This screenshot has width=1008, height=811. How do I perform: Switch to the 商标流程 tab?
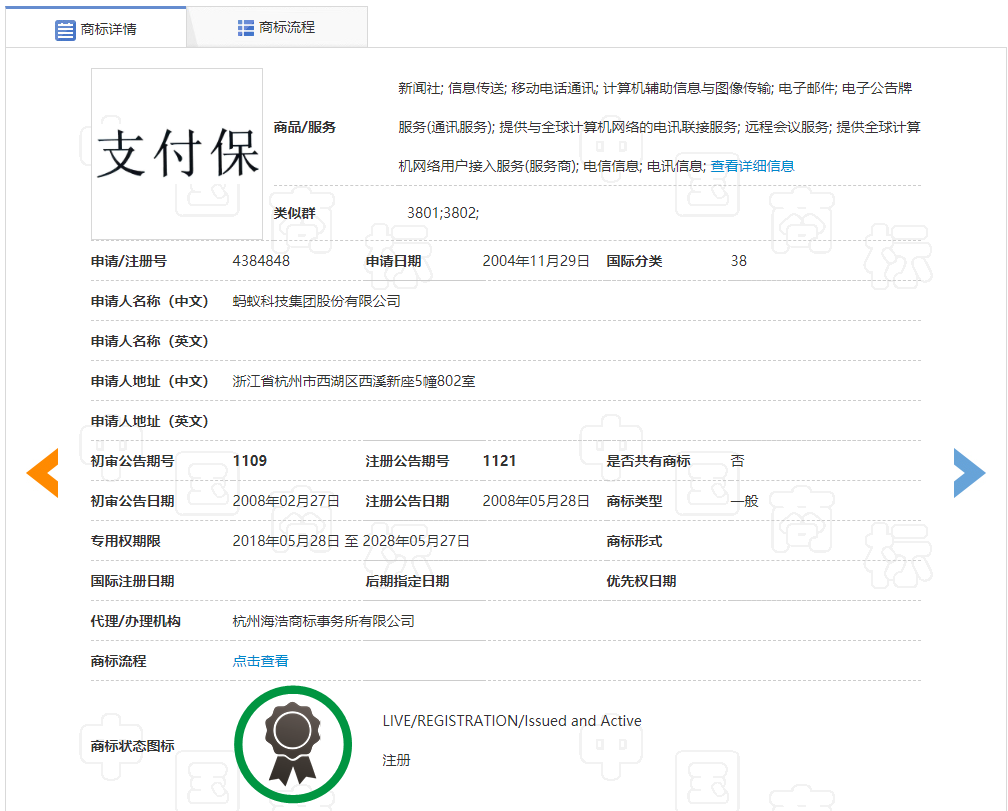point(277,28)
